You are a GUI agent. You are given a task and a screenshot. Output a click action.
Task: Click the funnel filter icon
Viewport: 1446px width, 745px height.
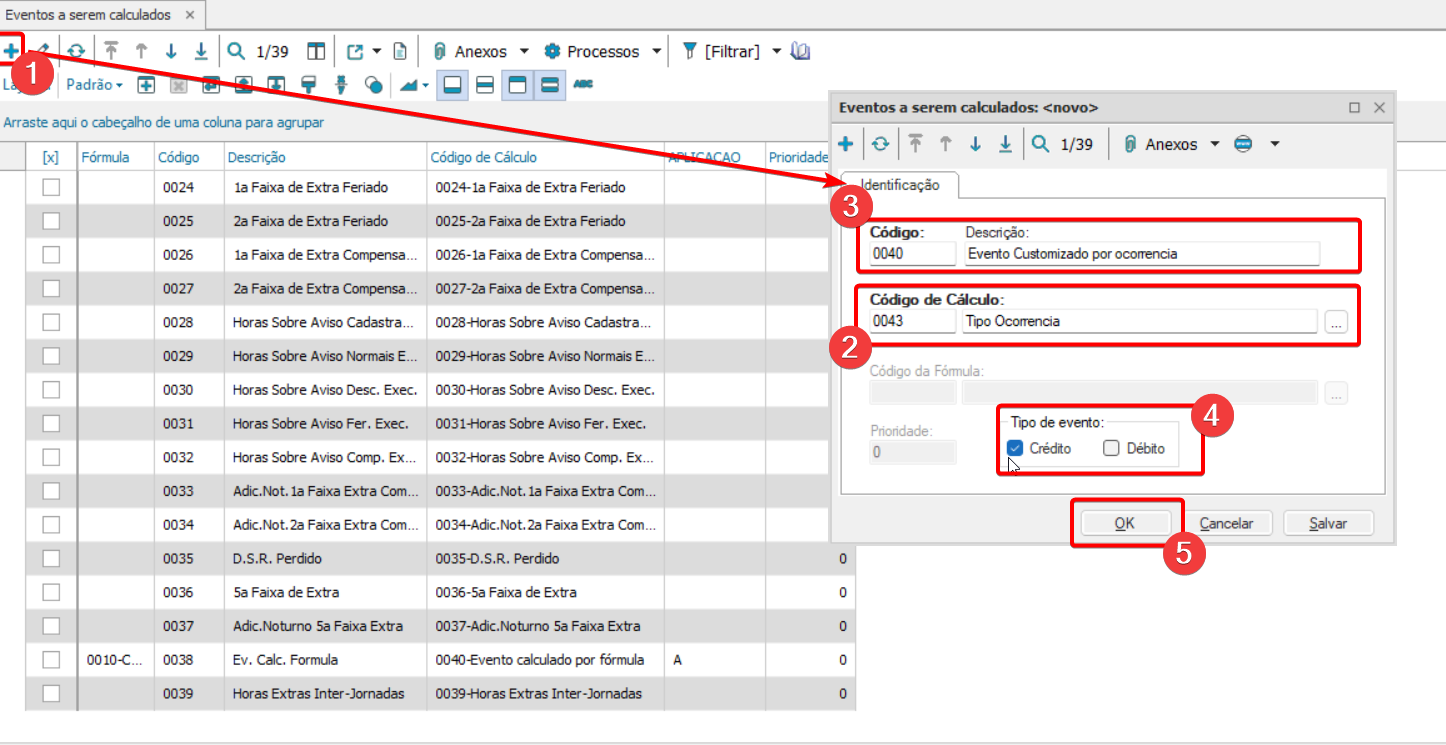689,51
